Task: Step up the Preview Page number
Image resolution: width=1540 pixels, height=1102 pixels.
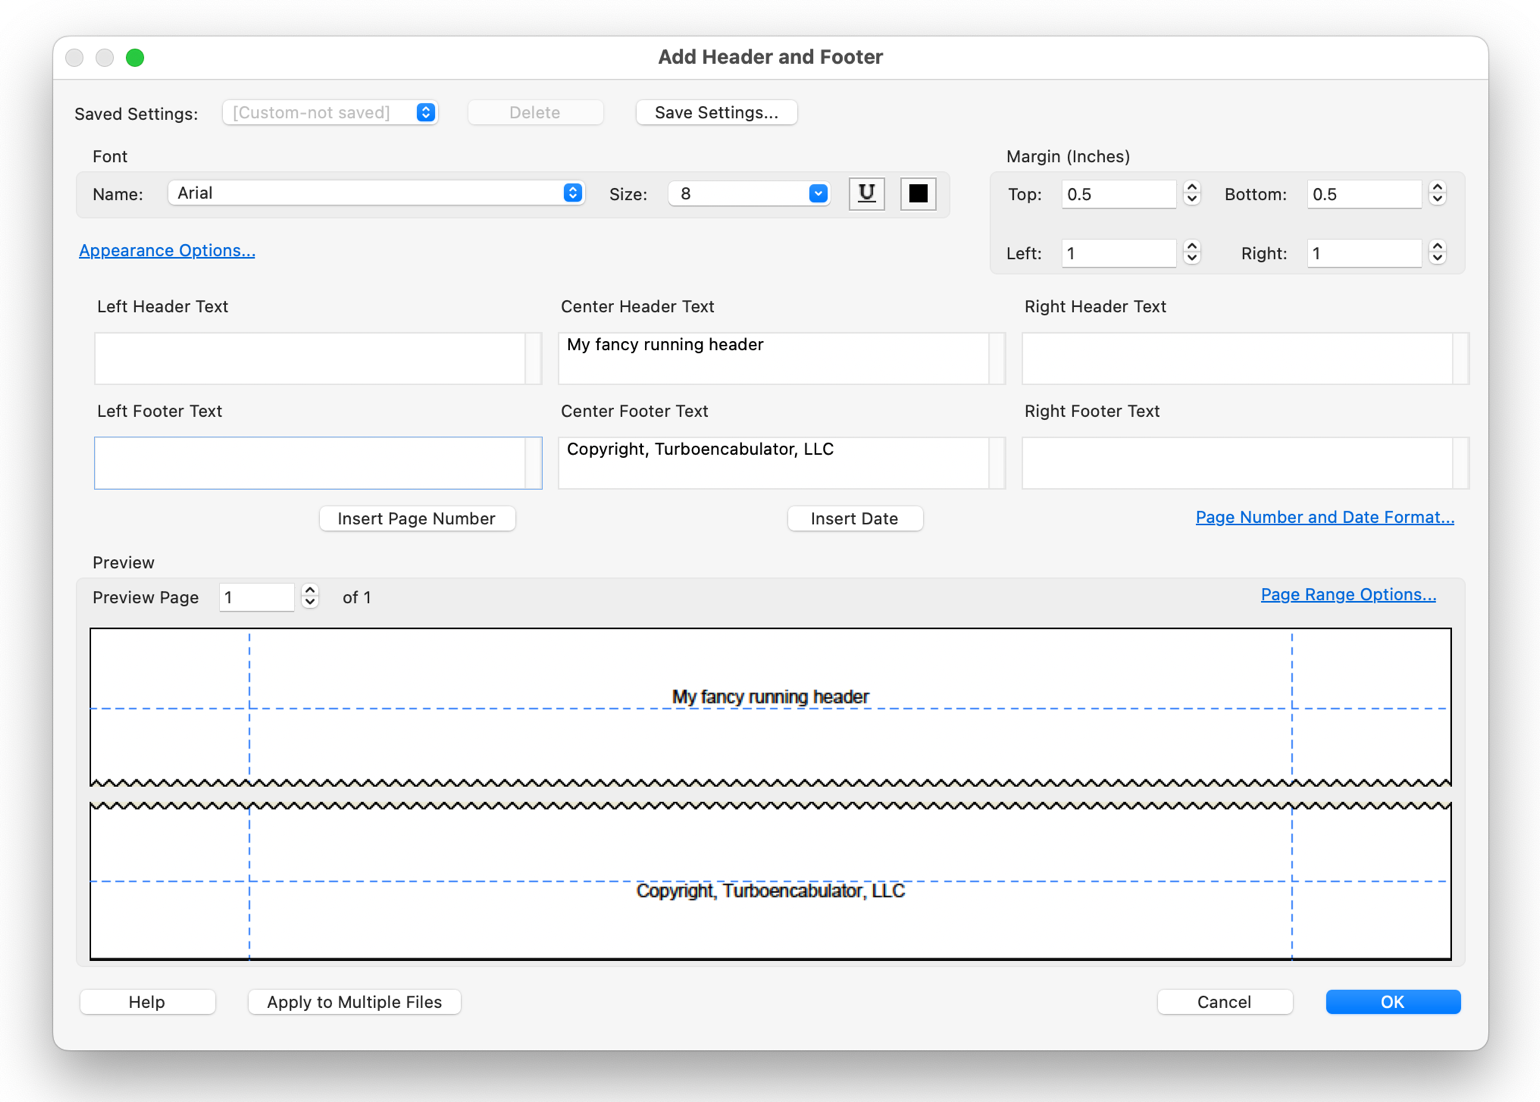Action: [310, 591]
